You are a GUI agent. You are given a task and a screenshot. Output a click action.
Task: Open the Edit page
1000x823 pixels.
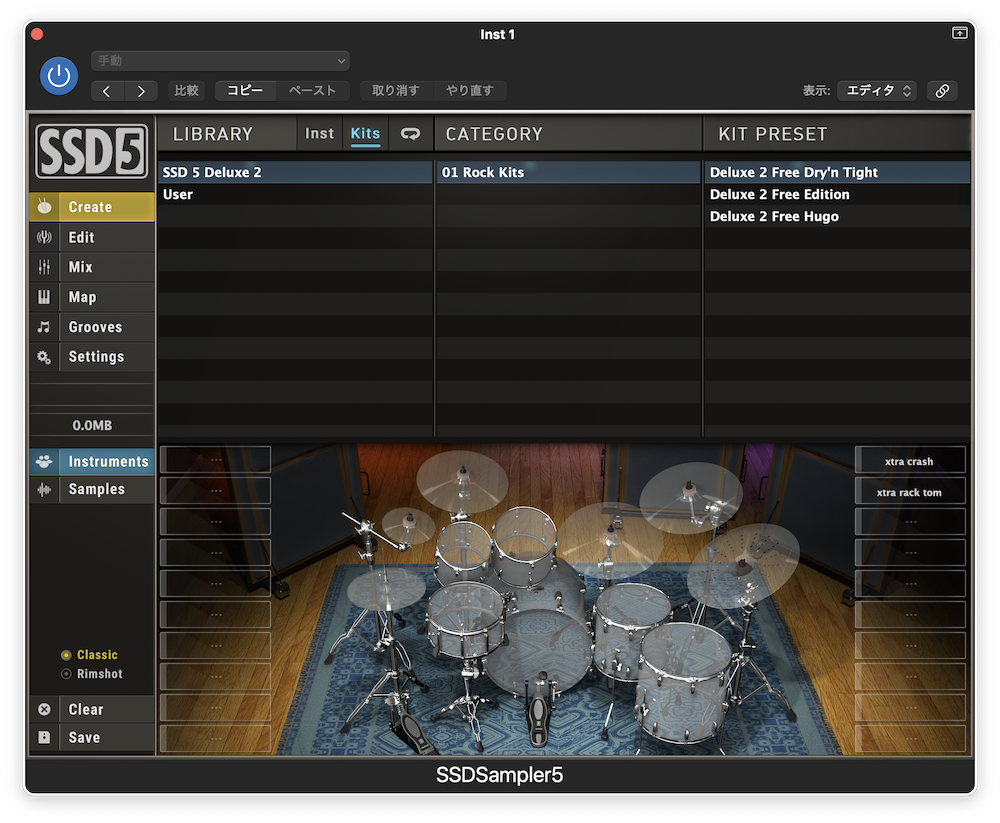click(x=92, y=237)
